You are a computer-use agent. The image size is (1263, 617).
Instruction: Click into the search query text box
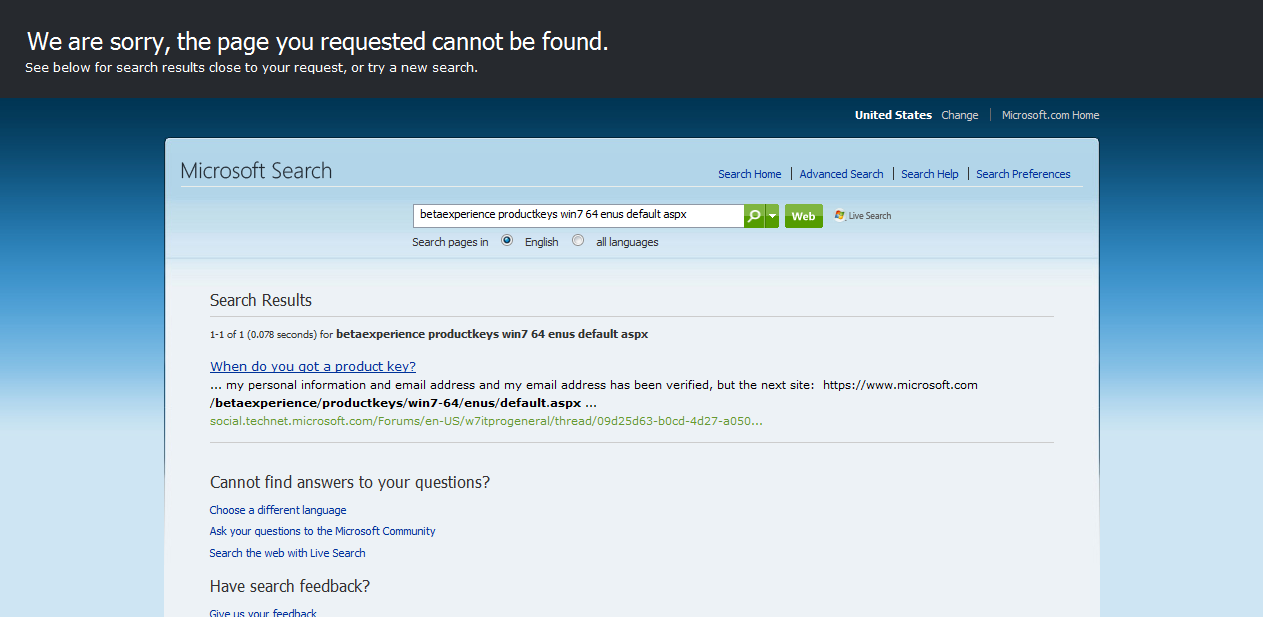point(578,215)
